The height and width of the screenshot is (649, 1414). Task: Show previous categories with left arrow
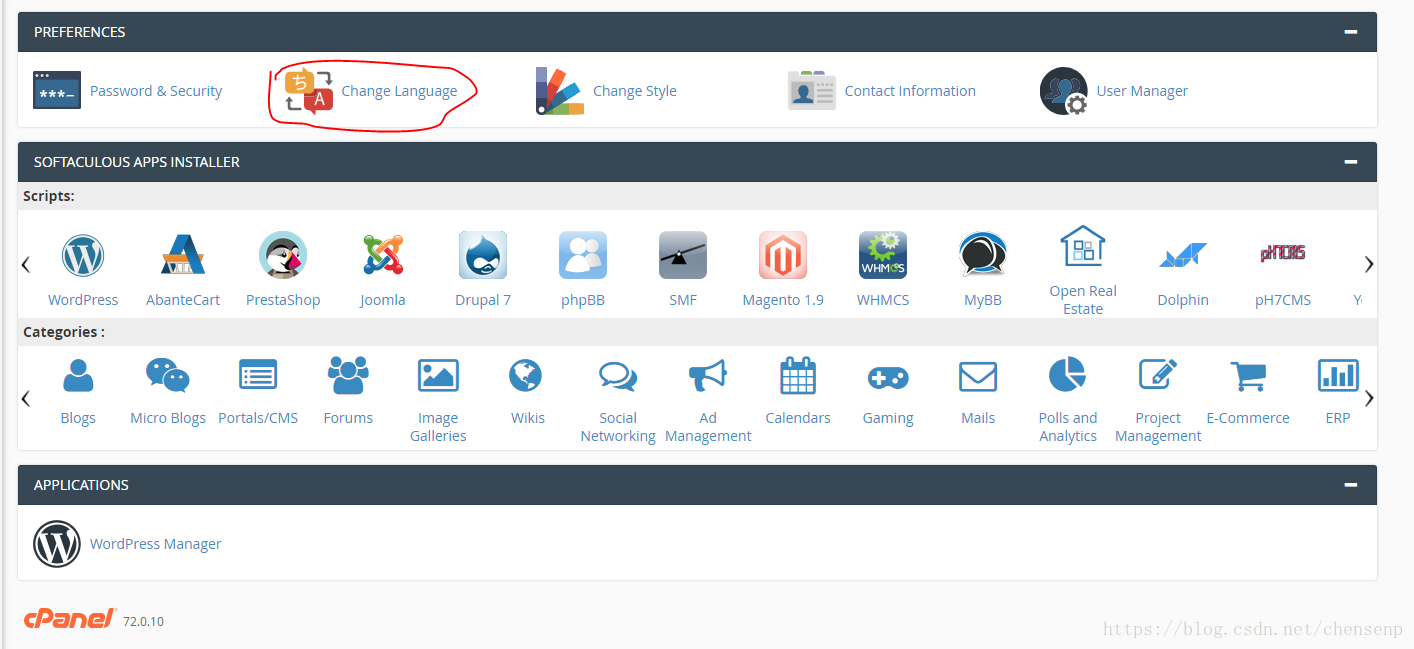[26, 398]
